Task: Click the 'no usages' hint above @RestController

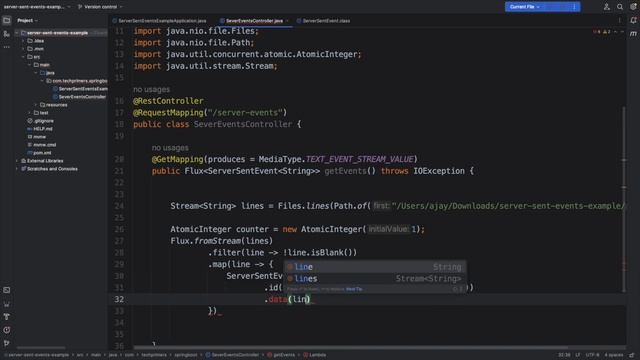Action: click(151, 89)
